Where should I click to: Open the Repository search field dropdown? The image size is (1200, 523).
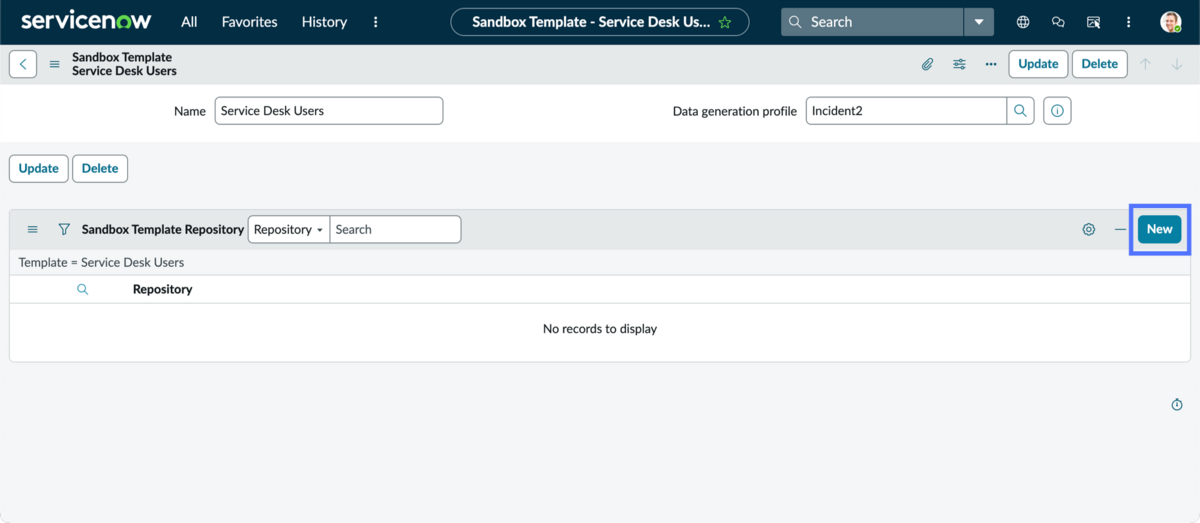[289, 229]
